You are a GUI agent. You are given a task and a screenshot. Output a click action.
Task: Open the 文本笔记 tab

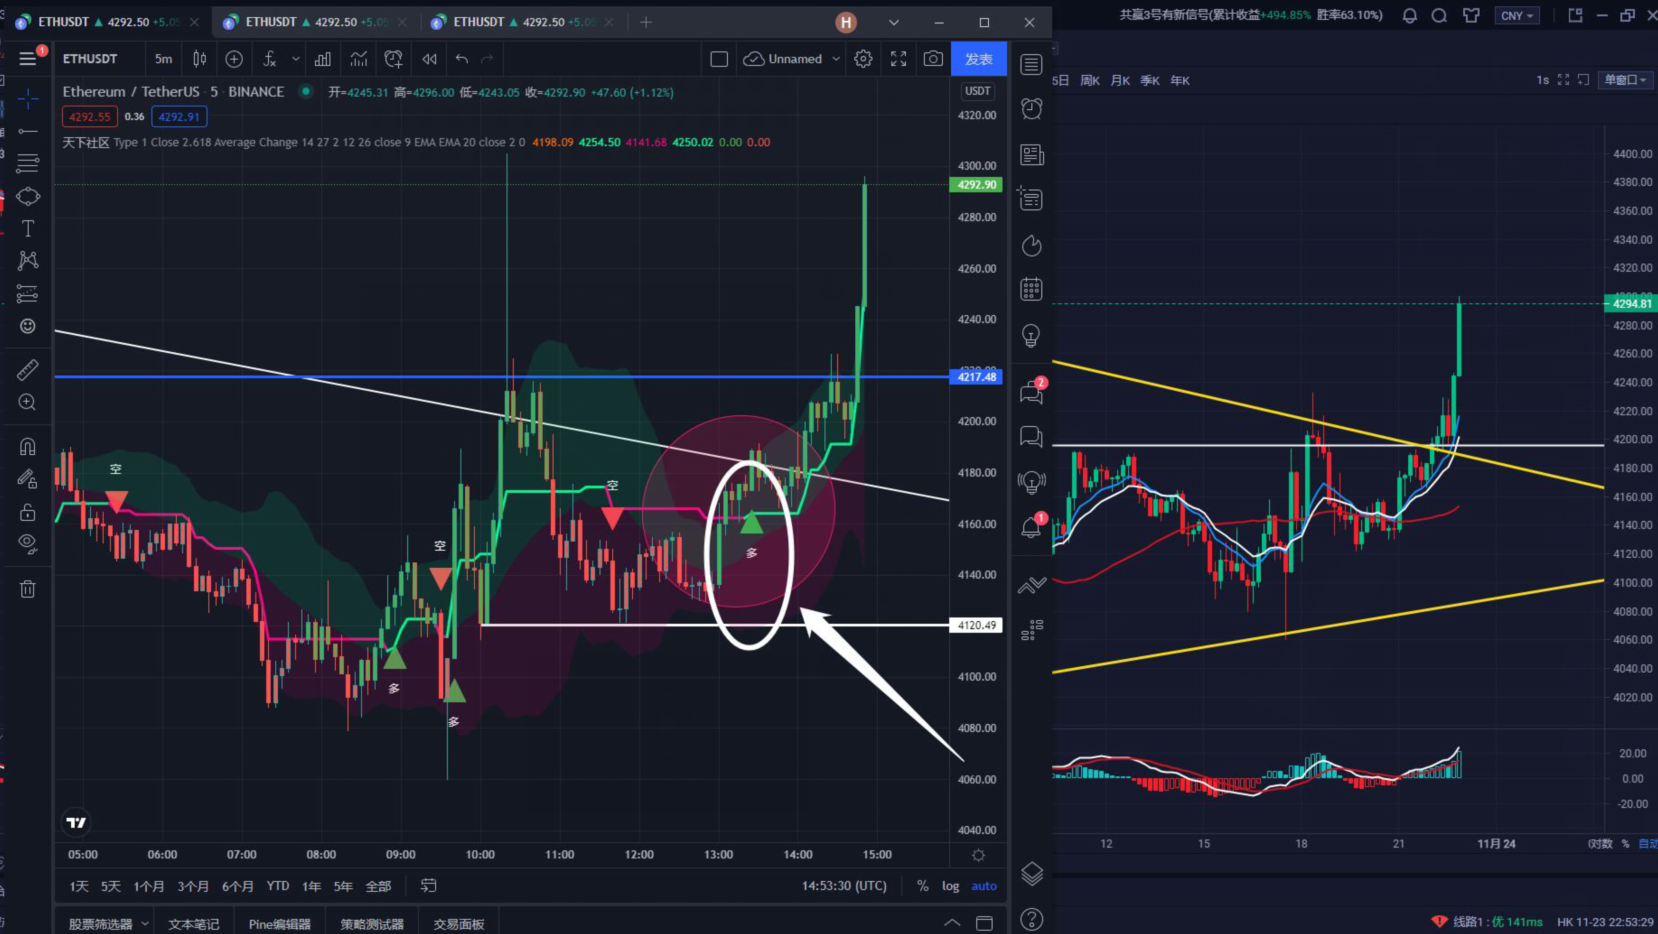(x=193, y=923)
